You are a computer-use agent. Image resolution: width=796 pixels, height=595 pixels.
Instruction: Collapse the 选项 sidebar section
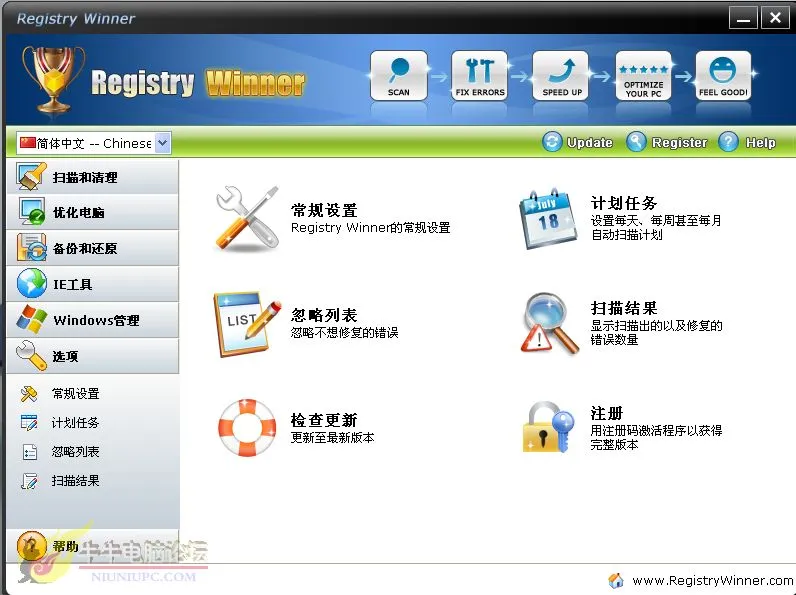tap(92, 356)
